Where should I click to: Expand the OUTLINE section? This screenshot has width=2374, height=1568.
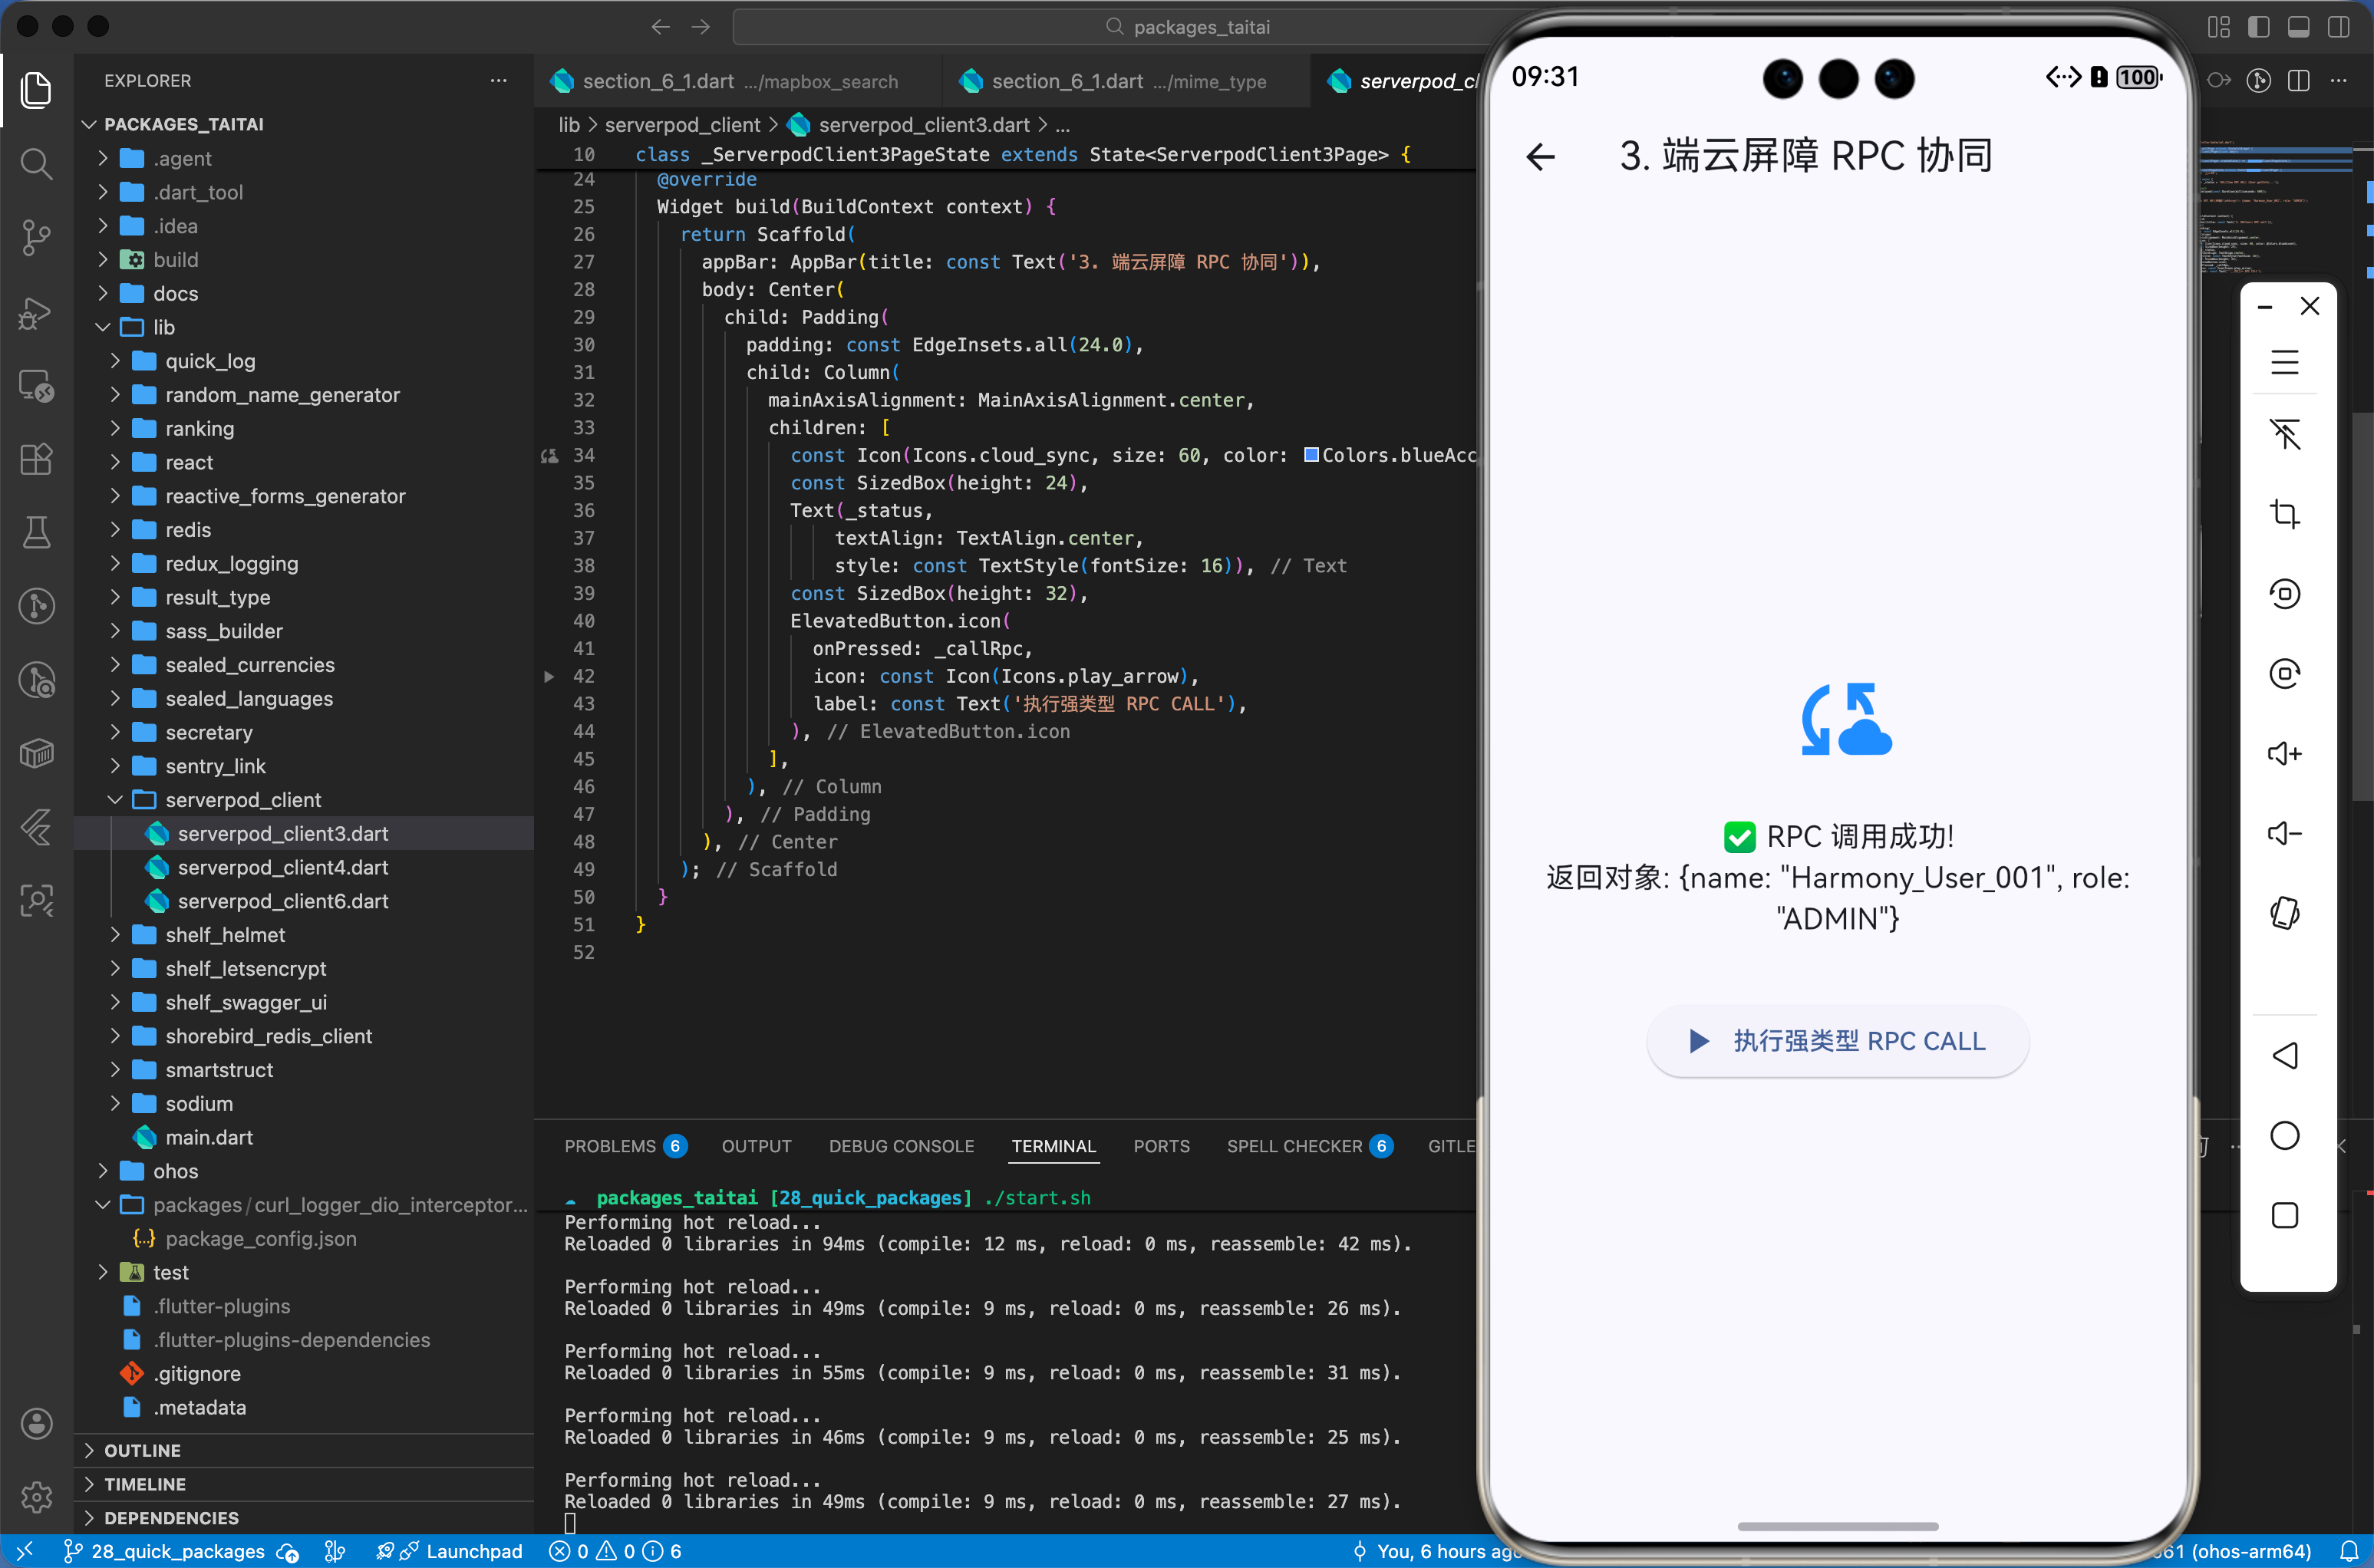142,1450
